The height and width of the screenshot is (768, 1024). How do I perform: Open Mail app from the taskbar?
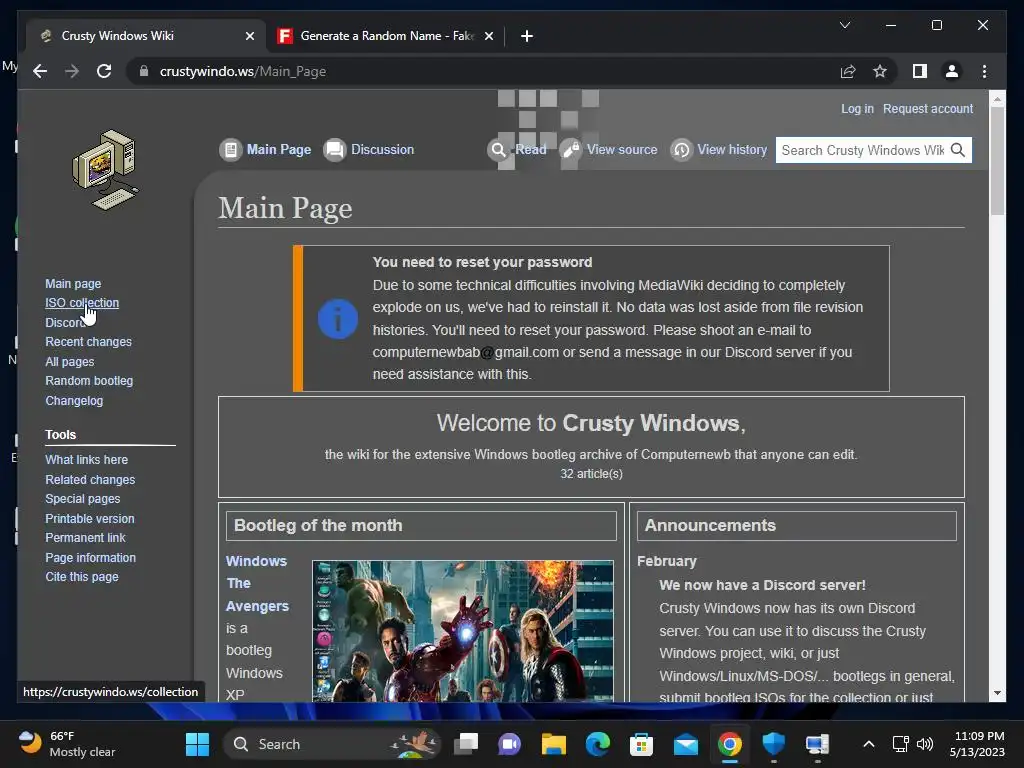click(686, 744)
